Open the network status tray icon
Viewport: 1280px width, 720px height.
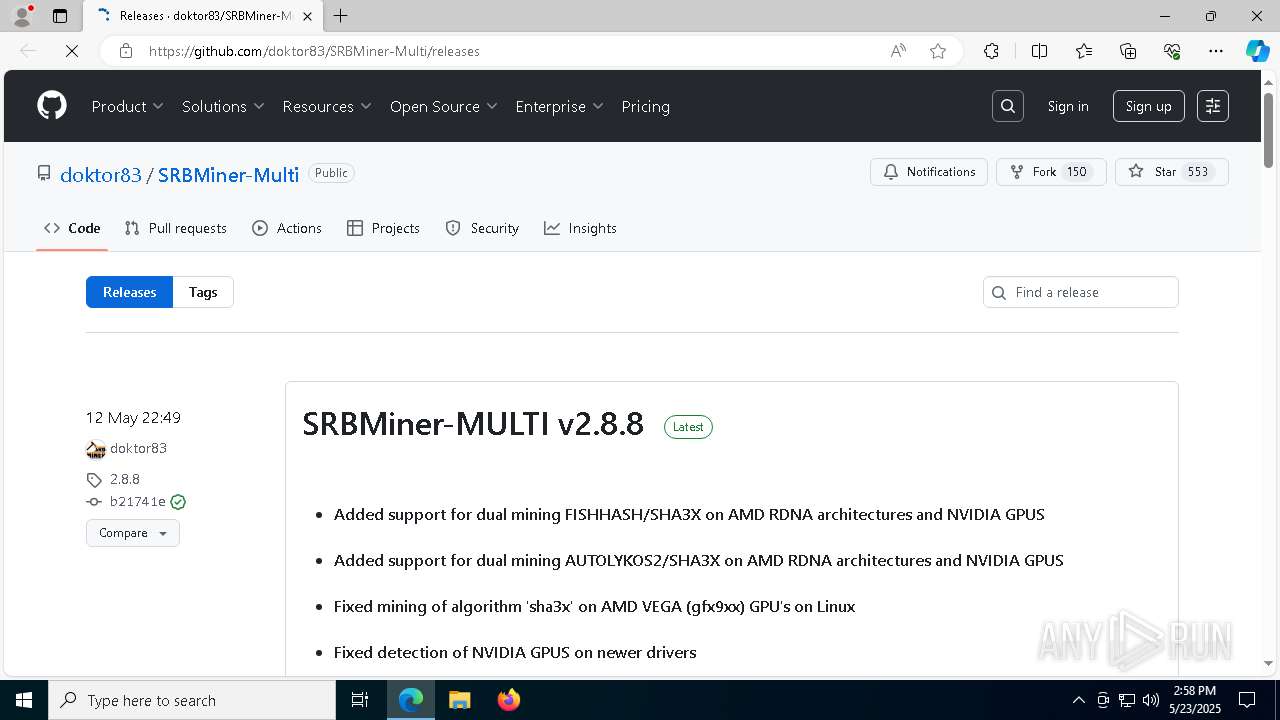[1127, 700]
